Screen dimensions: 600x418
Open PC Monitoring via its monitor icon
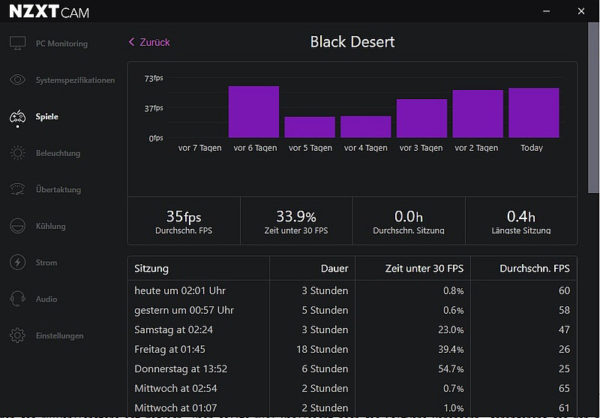click(x=18, y=43)
